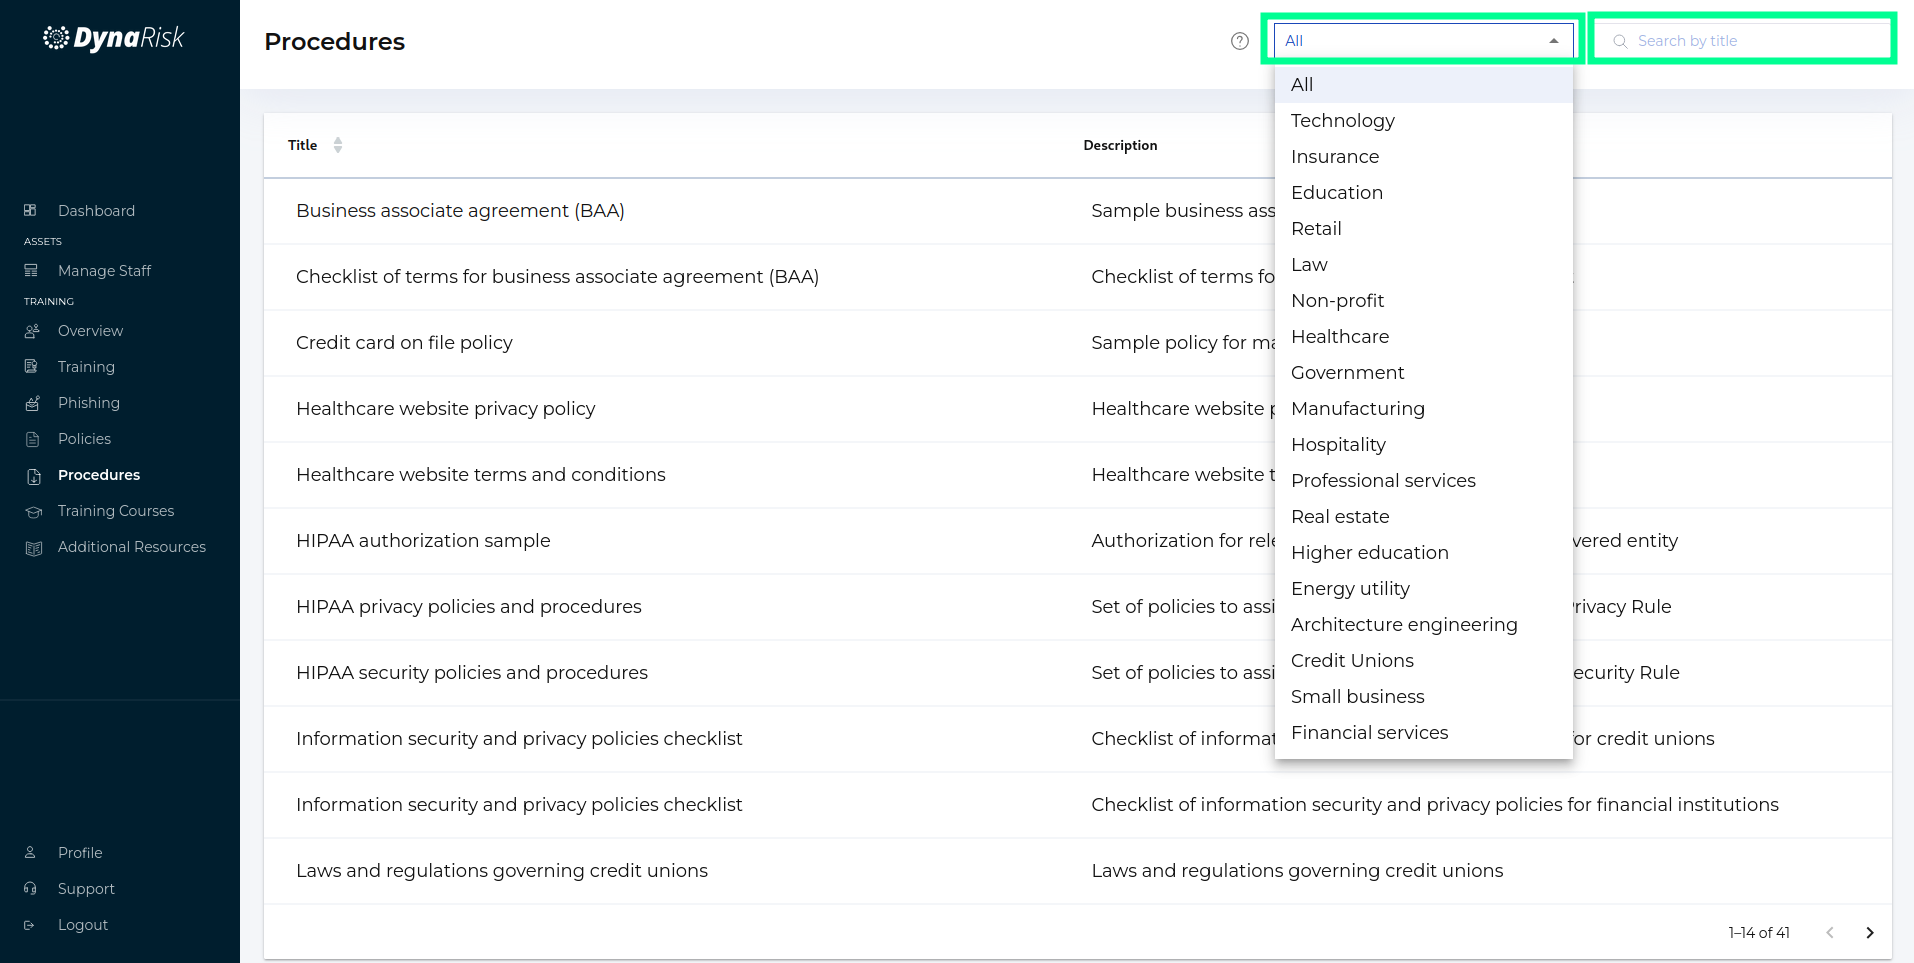The height and width of the screenshot is (963, 1914).
Task: Open Checklist of terms for business associate agreement
Action: pyautogui.click(x=1078, y=277)
